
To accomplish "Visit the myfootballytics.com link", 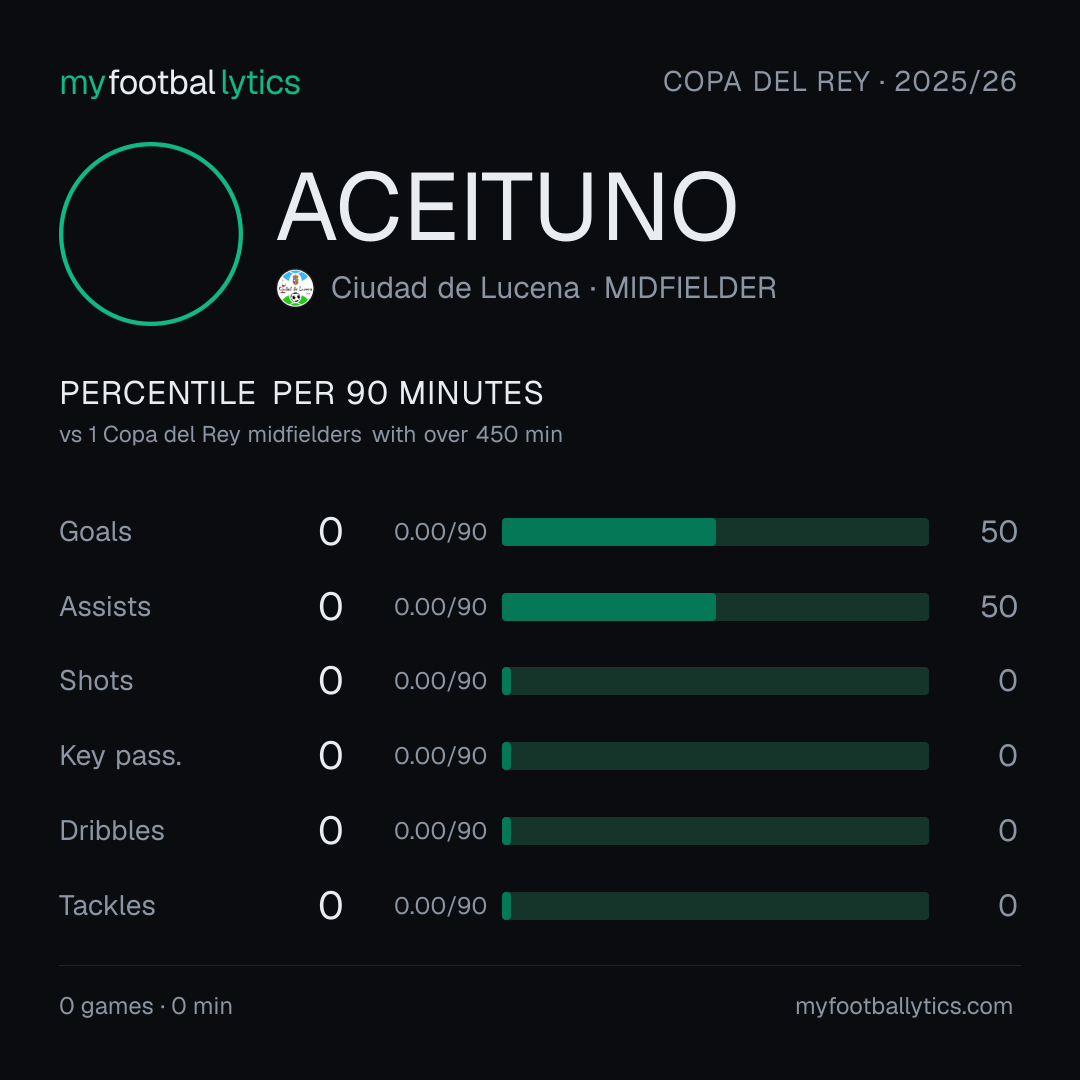I will pyautogui.click(x=904, y=1006).
